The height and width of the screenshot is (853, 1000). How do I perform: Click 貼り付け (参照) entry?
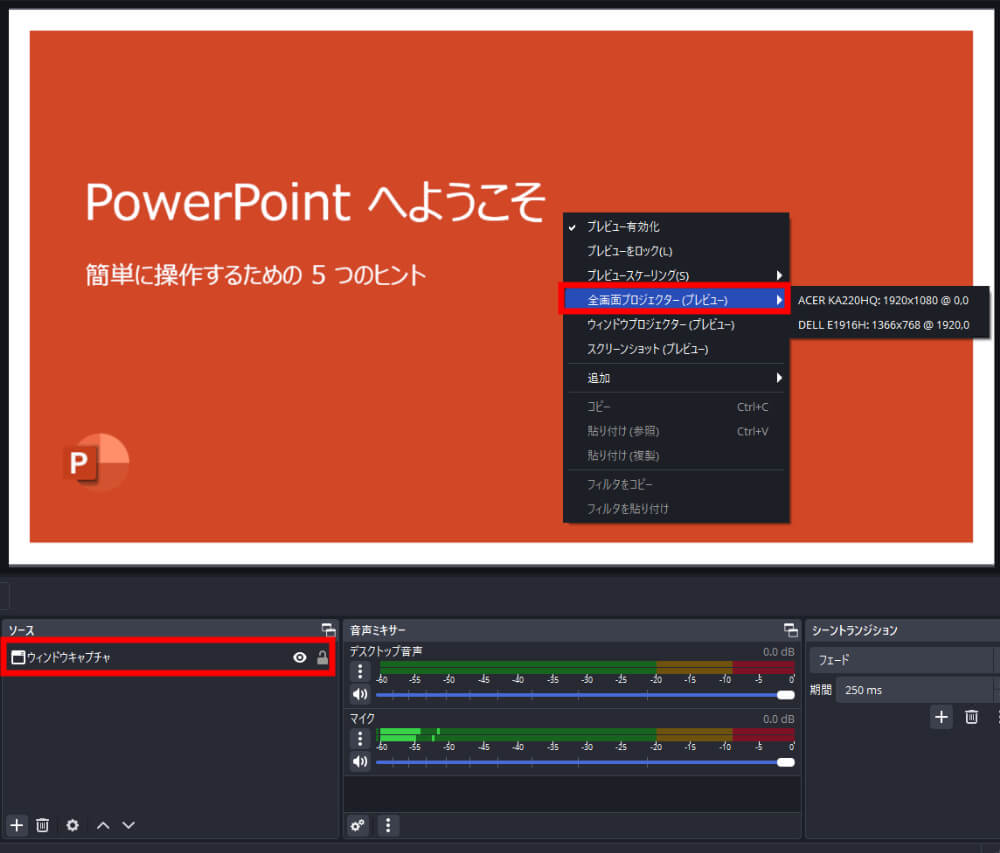pos(676,431)
